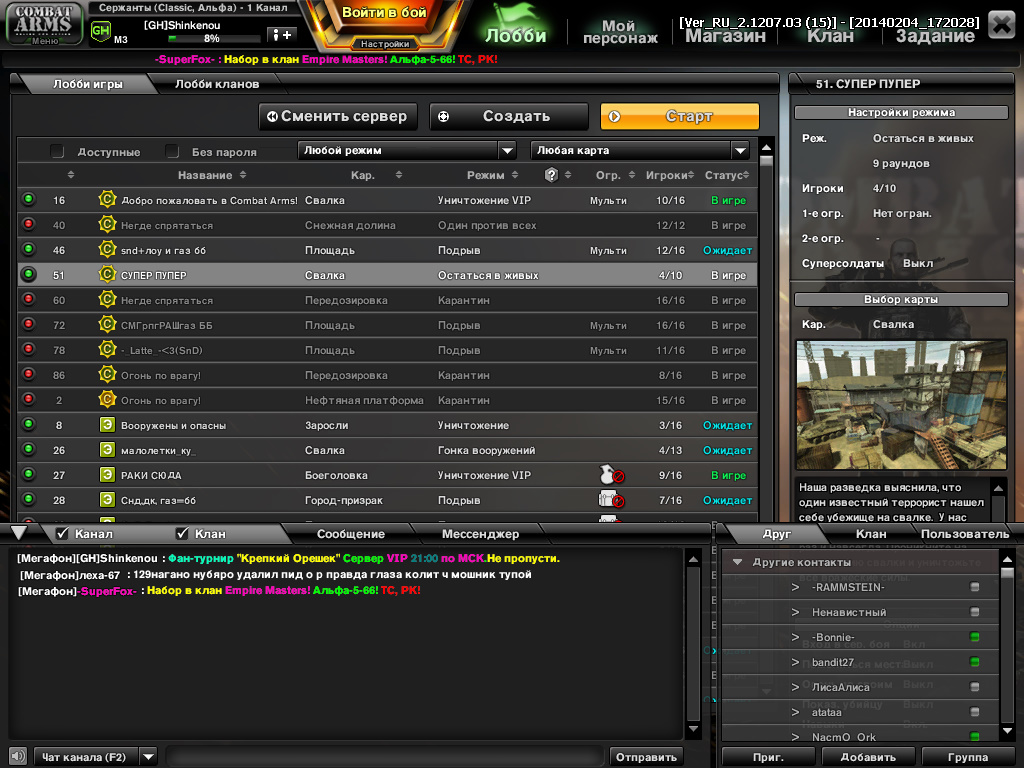Click the player info plus icon
Image resolution: width=1024 pixels, height=768 pixels.
tap(282, 35)
